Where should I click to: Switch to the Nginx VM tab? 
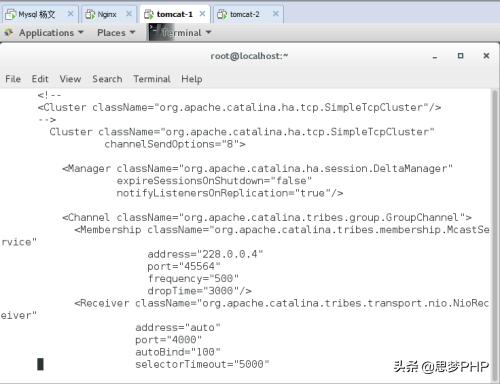(x=108, y=14)
